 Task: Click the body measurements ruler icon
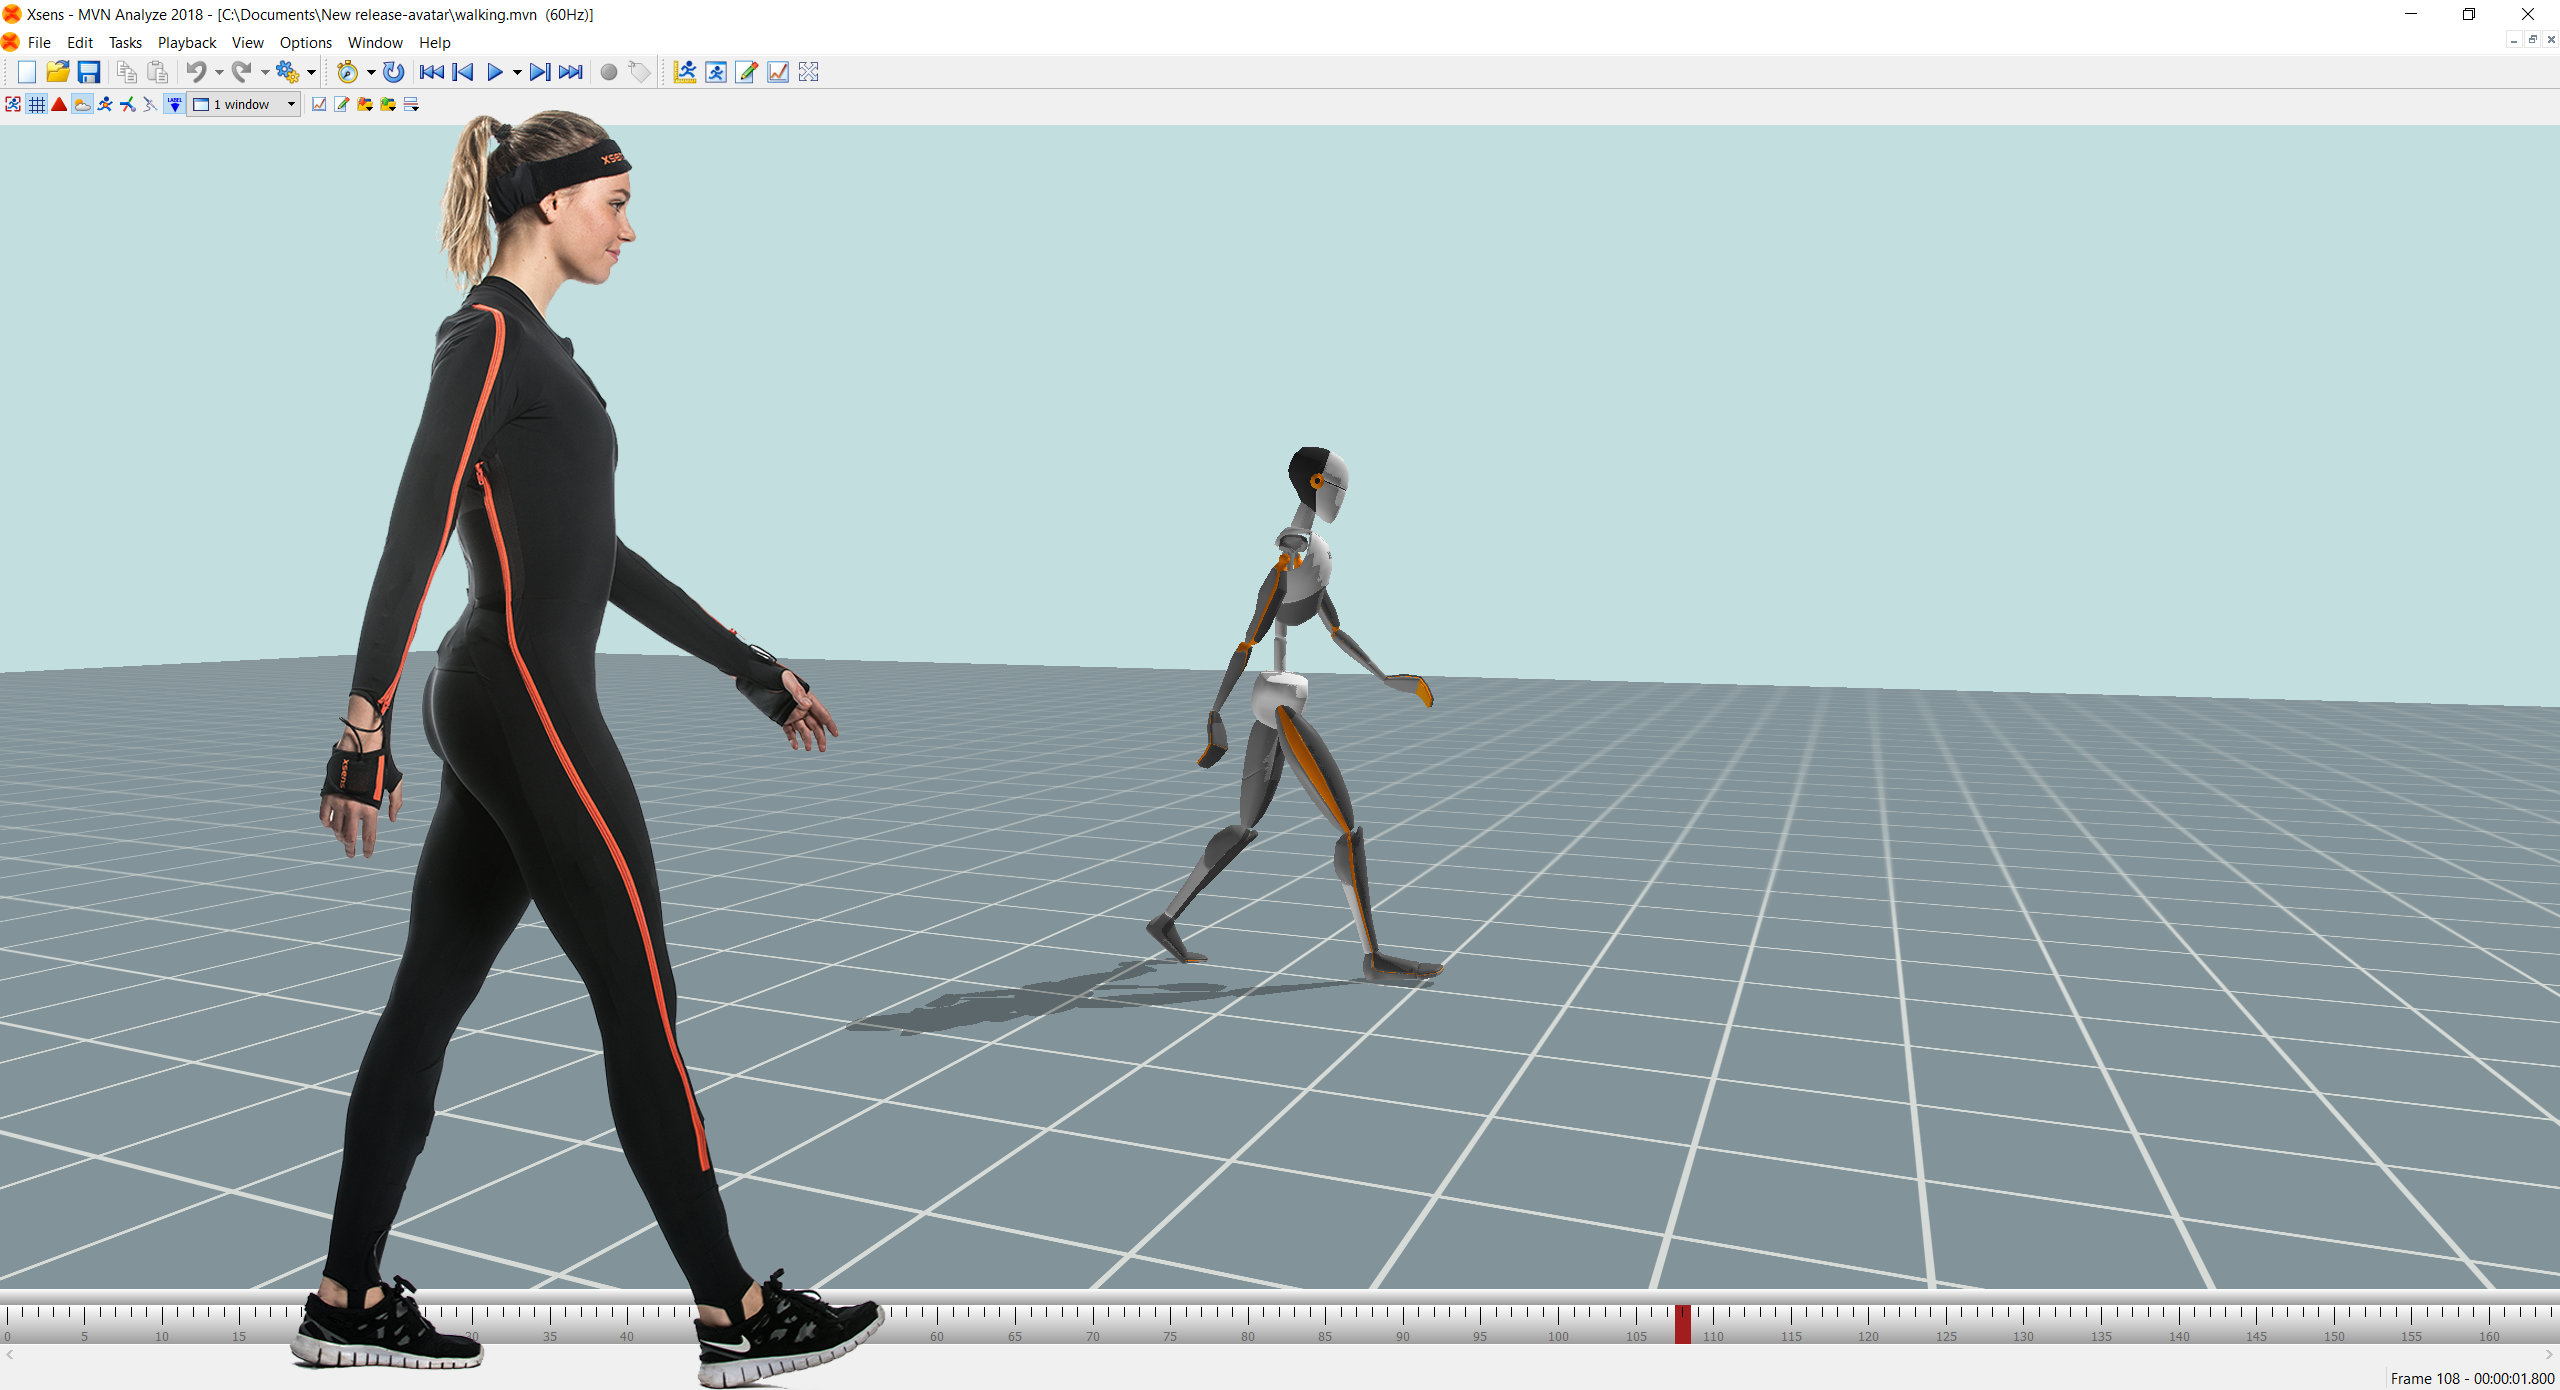(x=685, y=72)
